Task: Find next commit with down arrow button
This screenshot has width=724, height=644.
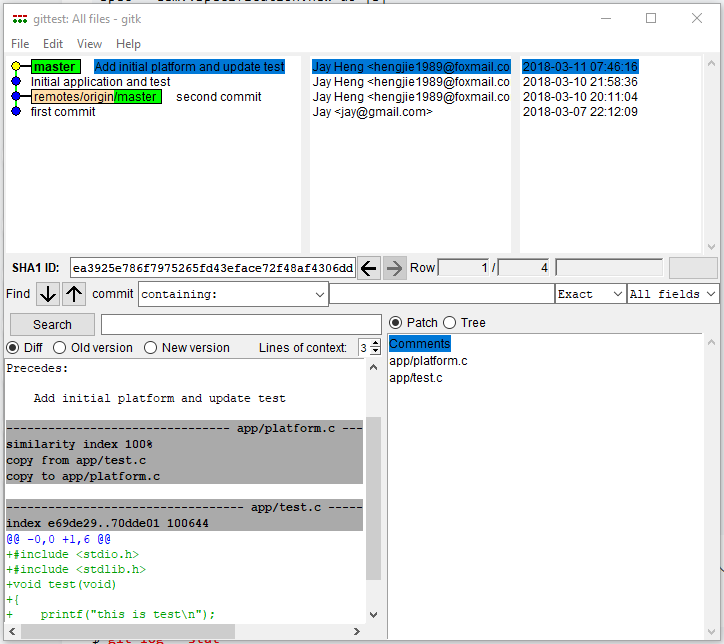Action: [48, 294]
